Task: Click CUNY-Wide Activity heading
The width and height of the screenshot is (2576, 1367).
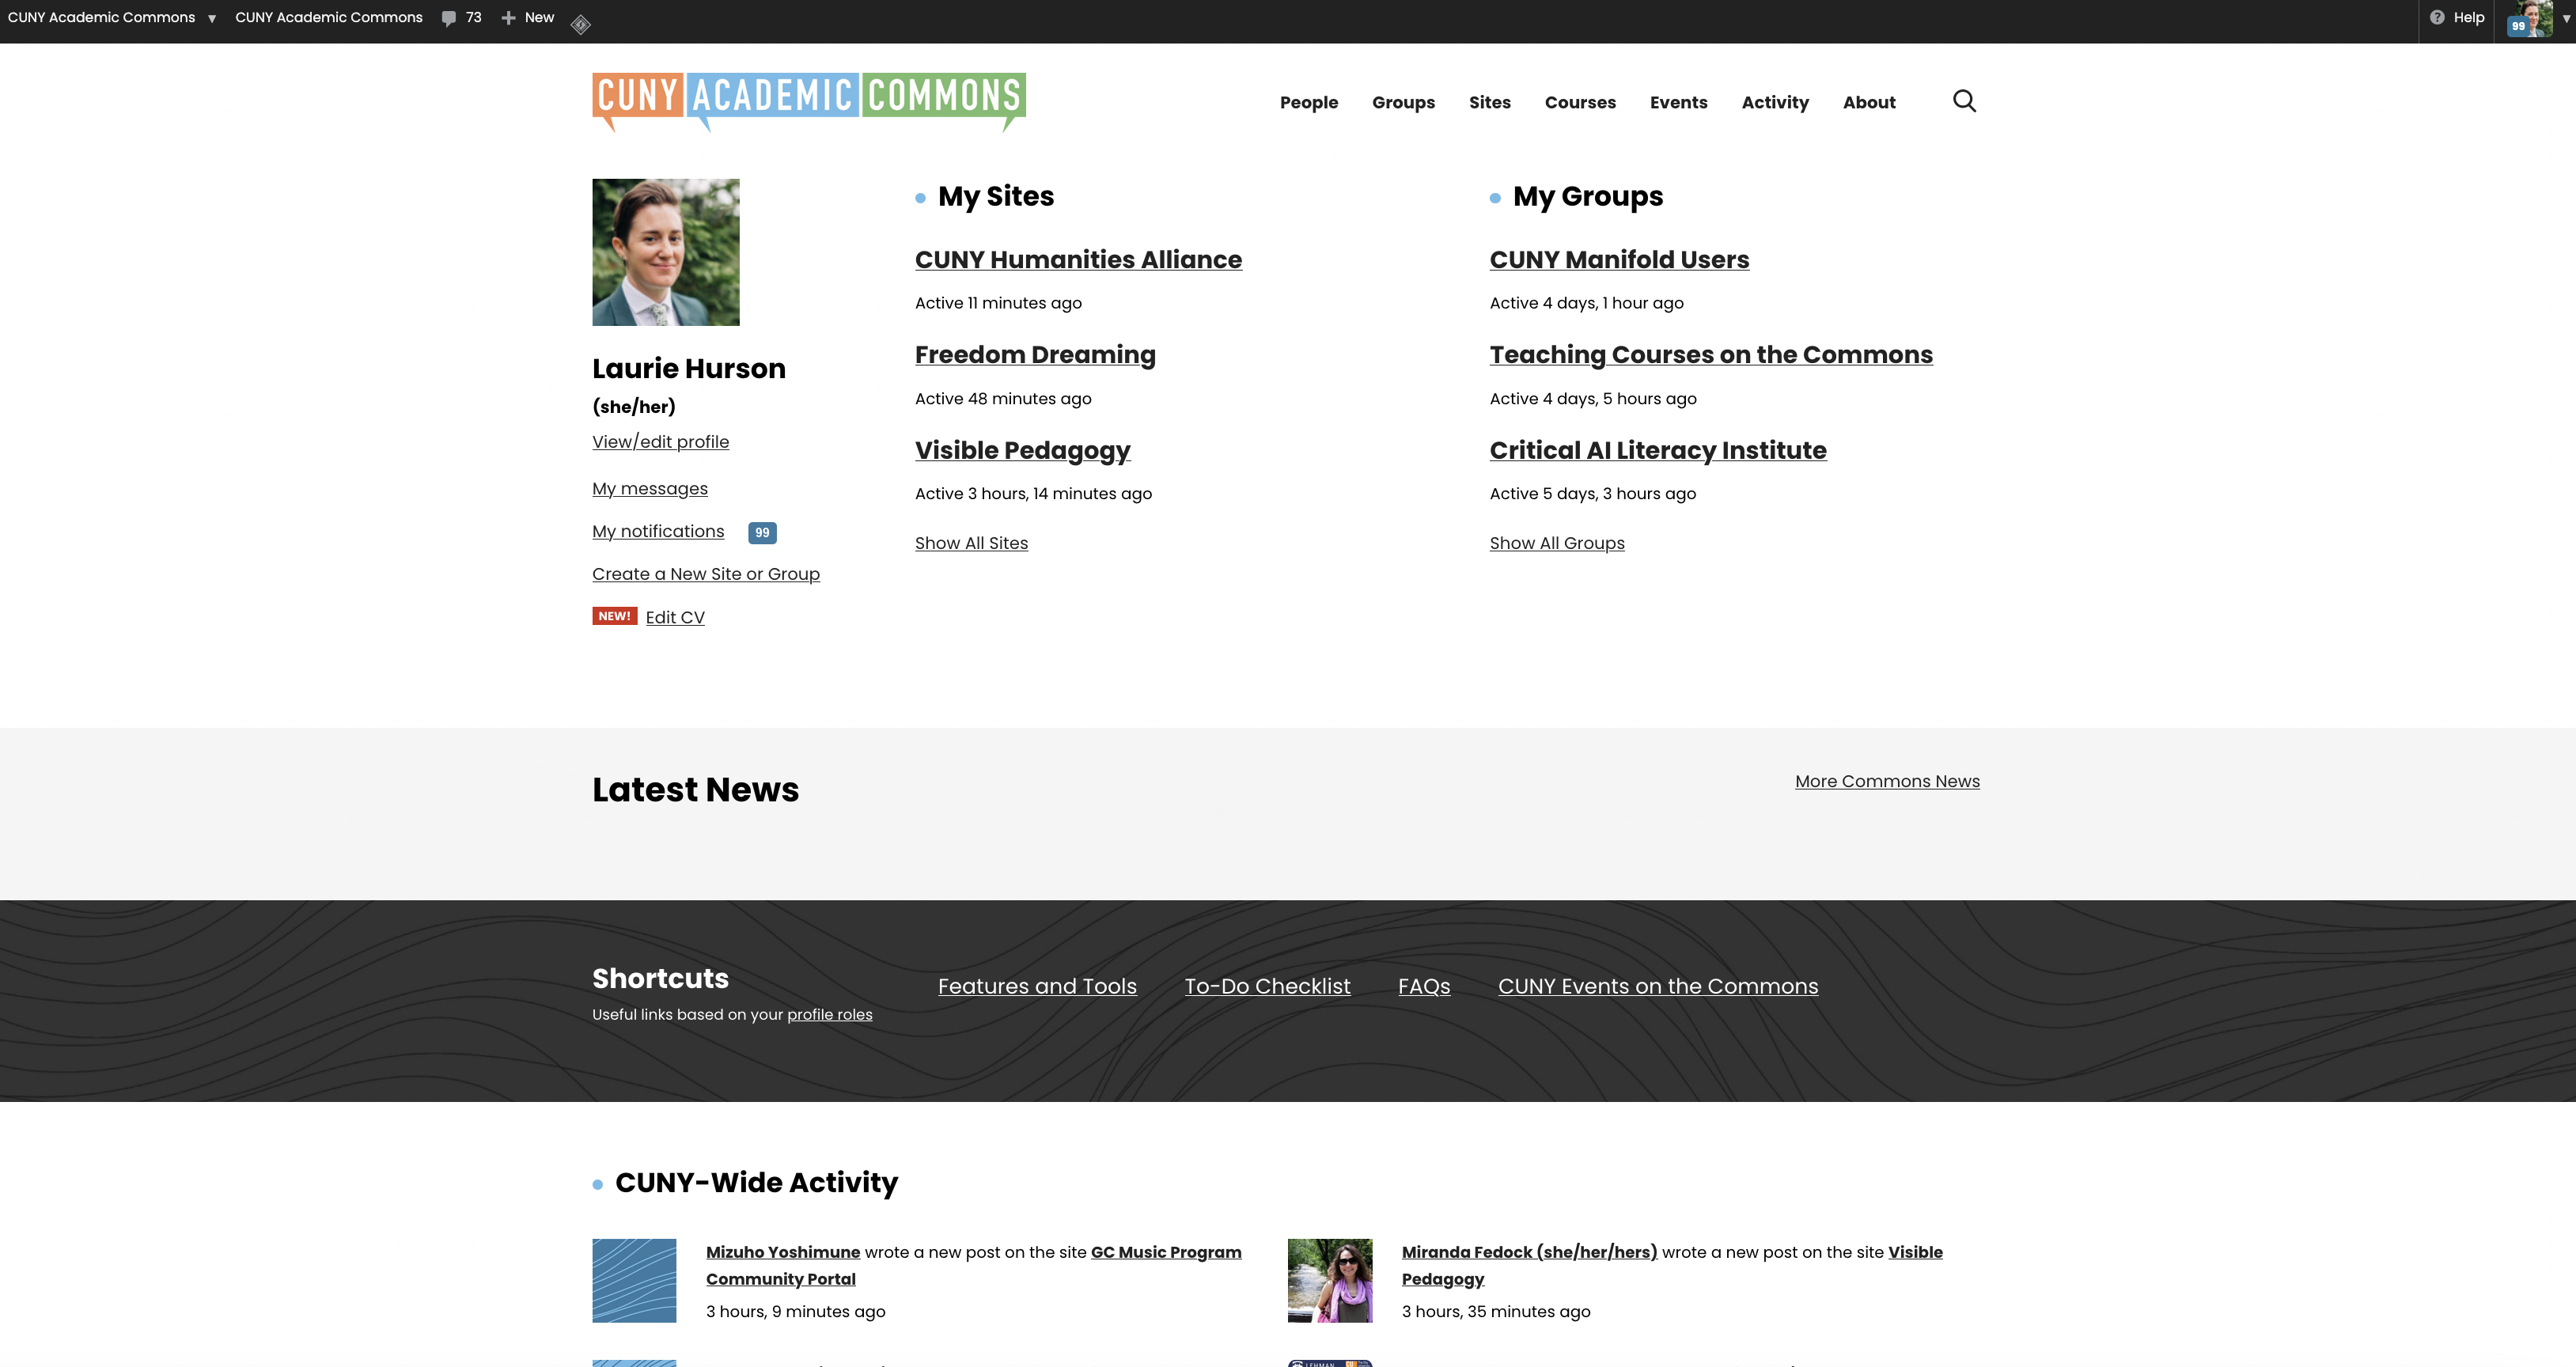Action: point(756,1183)
